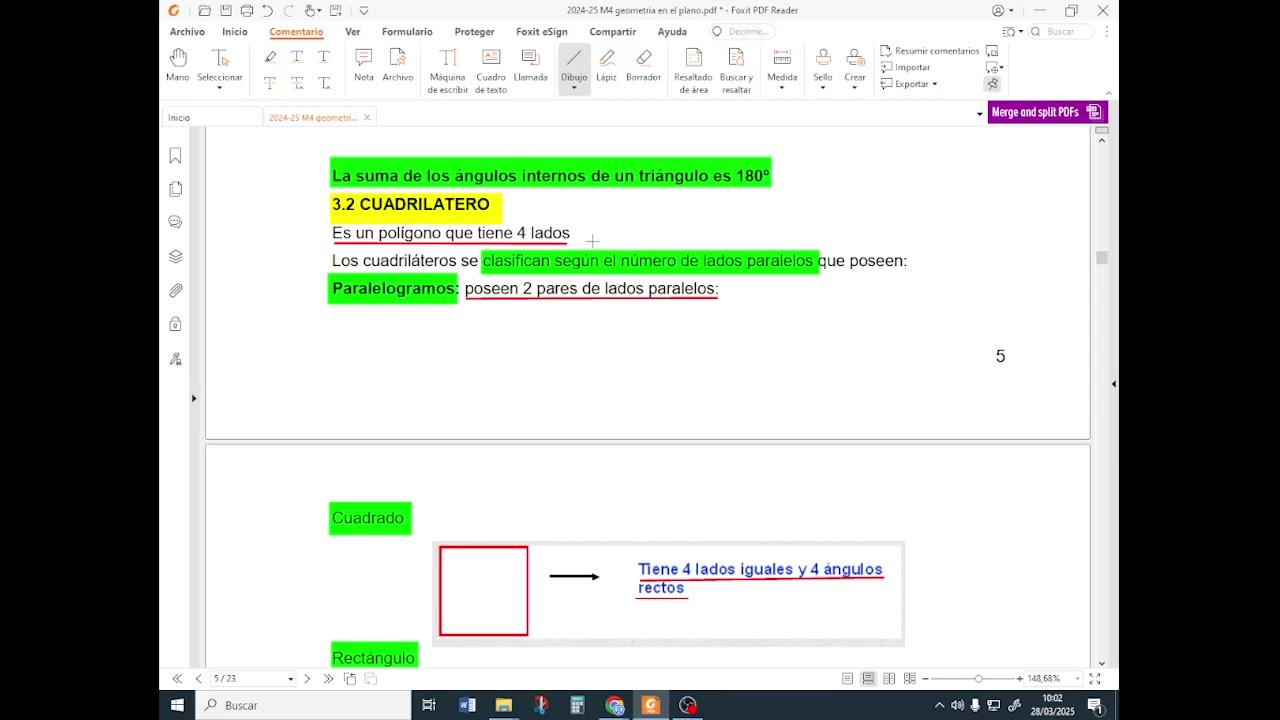Expand the Dibujo shapes dropdown
Screen dimensions: 1280x720
click(x=574, y=88)
